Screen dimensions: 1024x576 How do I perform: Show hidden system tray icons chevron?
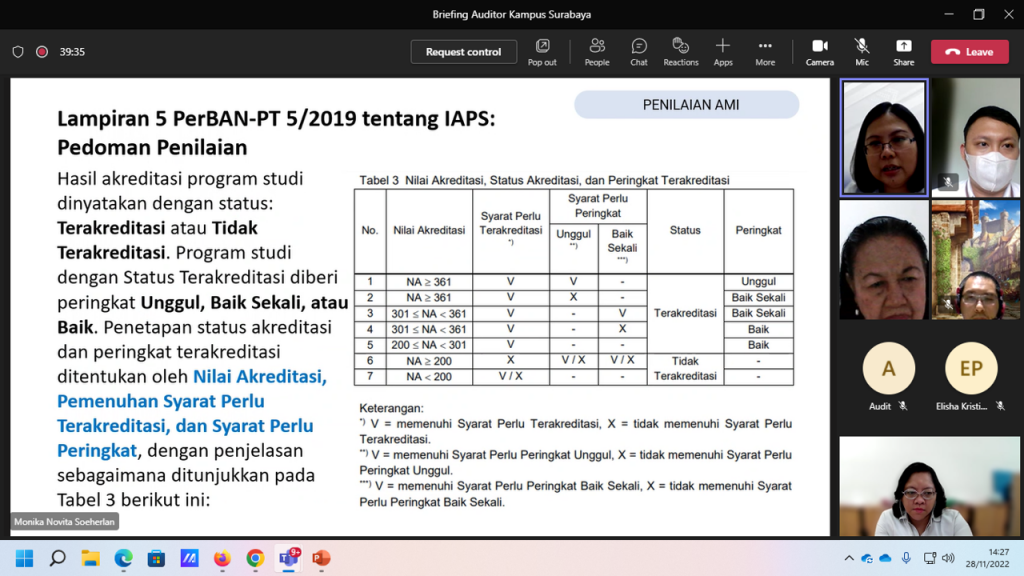click(x=849, y=558)
